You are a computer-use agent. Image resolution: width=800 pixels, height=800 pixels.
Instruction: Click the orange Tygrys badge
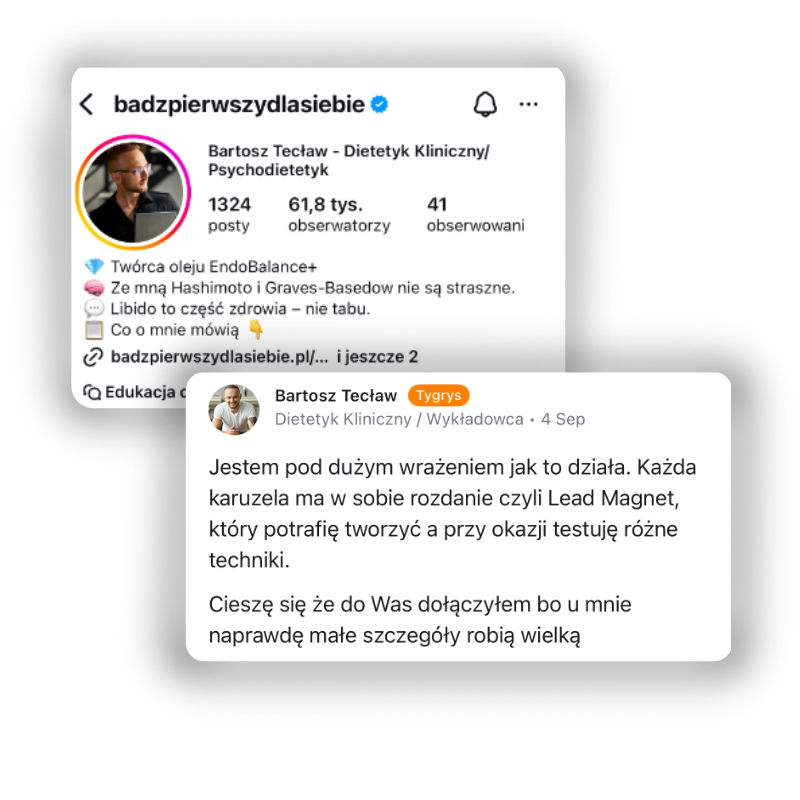click(x=439, y=395)
